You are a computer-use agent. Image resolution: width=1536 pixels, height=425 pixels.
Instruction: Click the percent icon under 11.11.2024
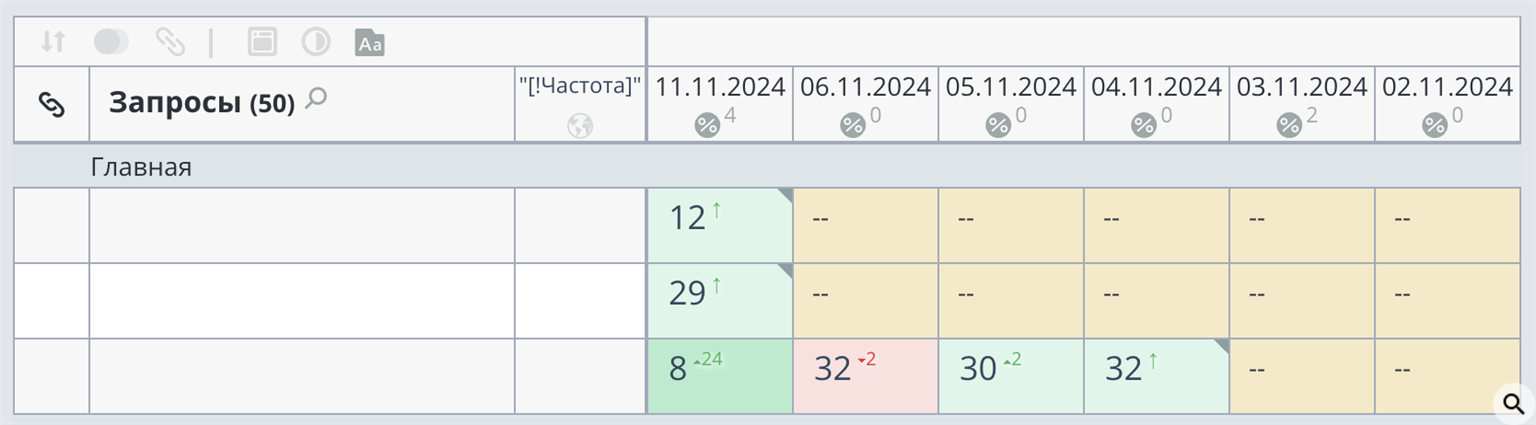click(708, 126)
